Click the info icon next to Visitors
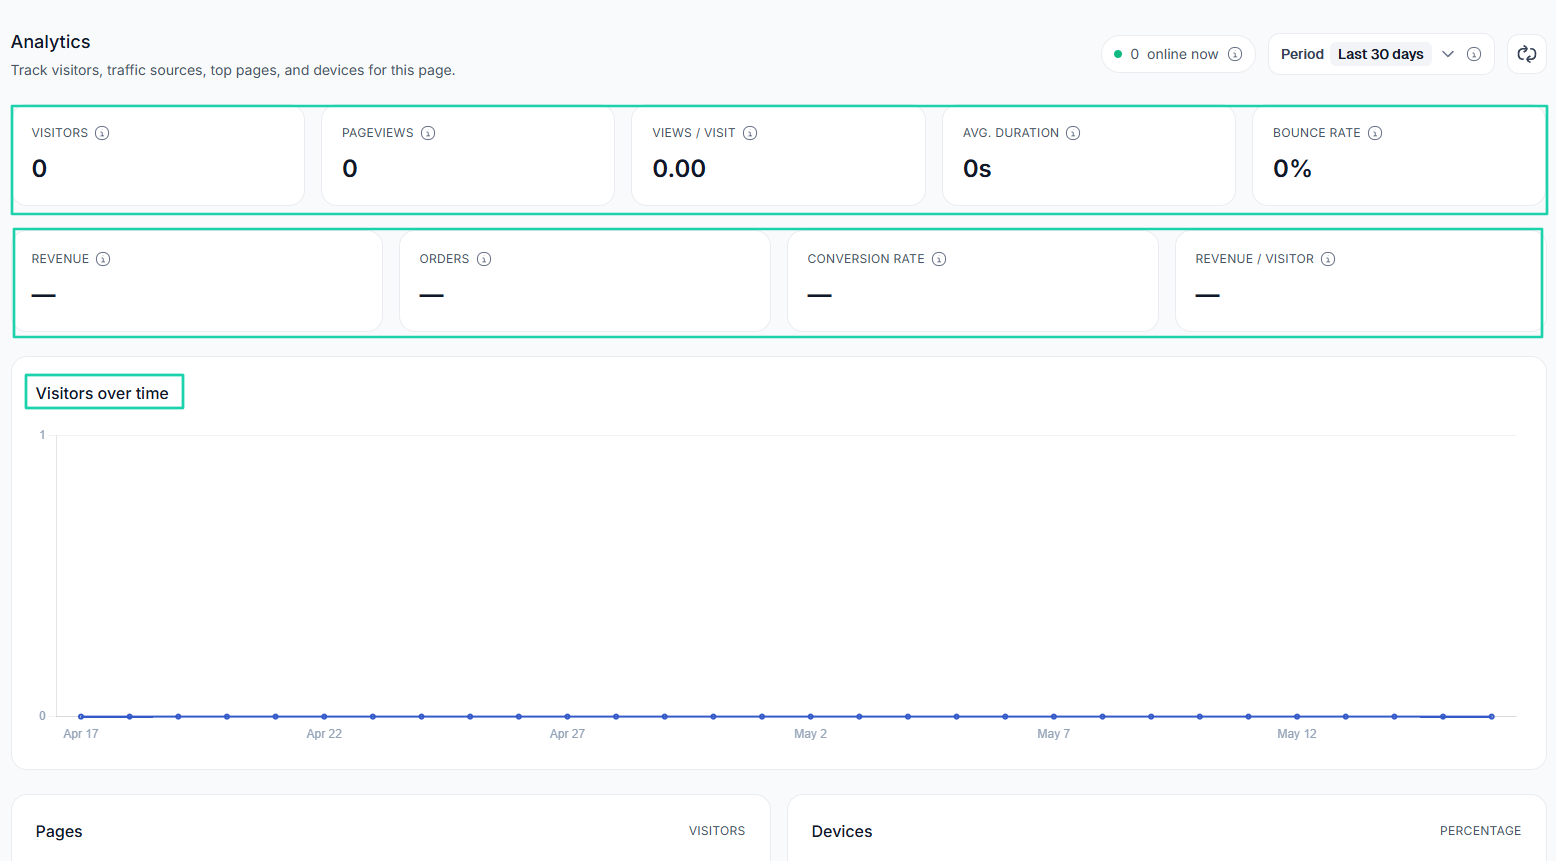1556x861 pixels. [102, 133]
